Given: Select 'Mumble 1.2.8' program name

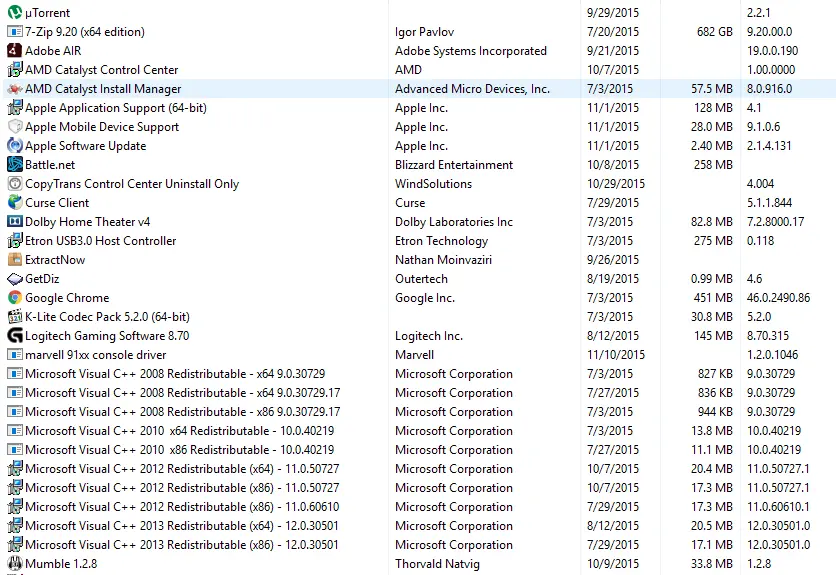Looking at the screenshot, I should (61, 564).
